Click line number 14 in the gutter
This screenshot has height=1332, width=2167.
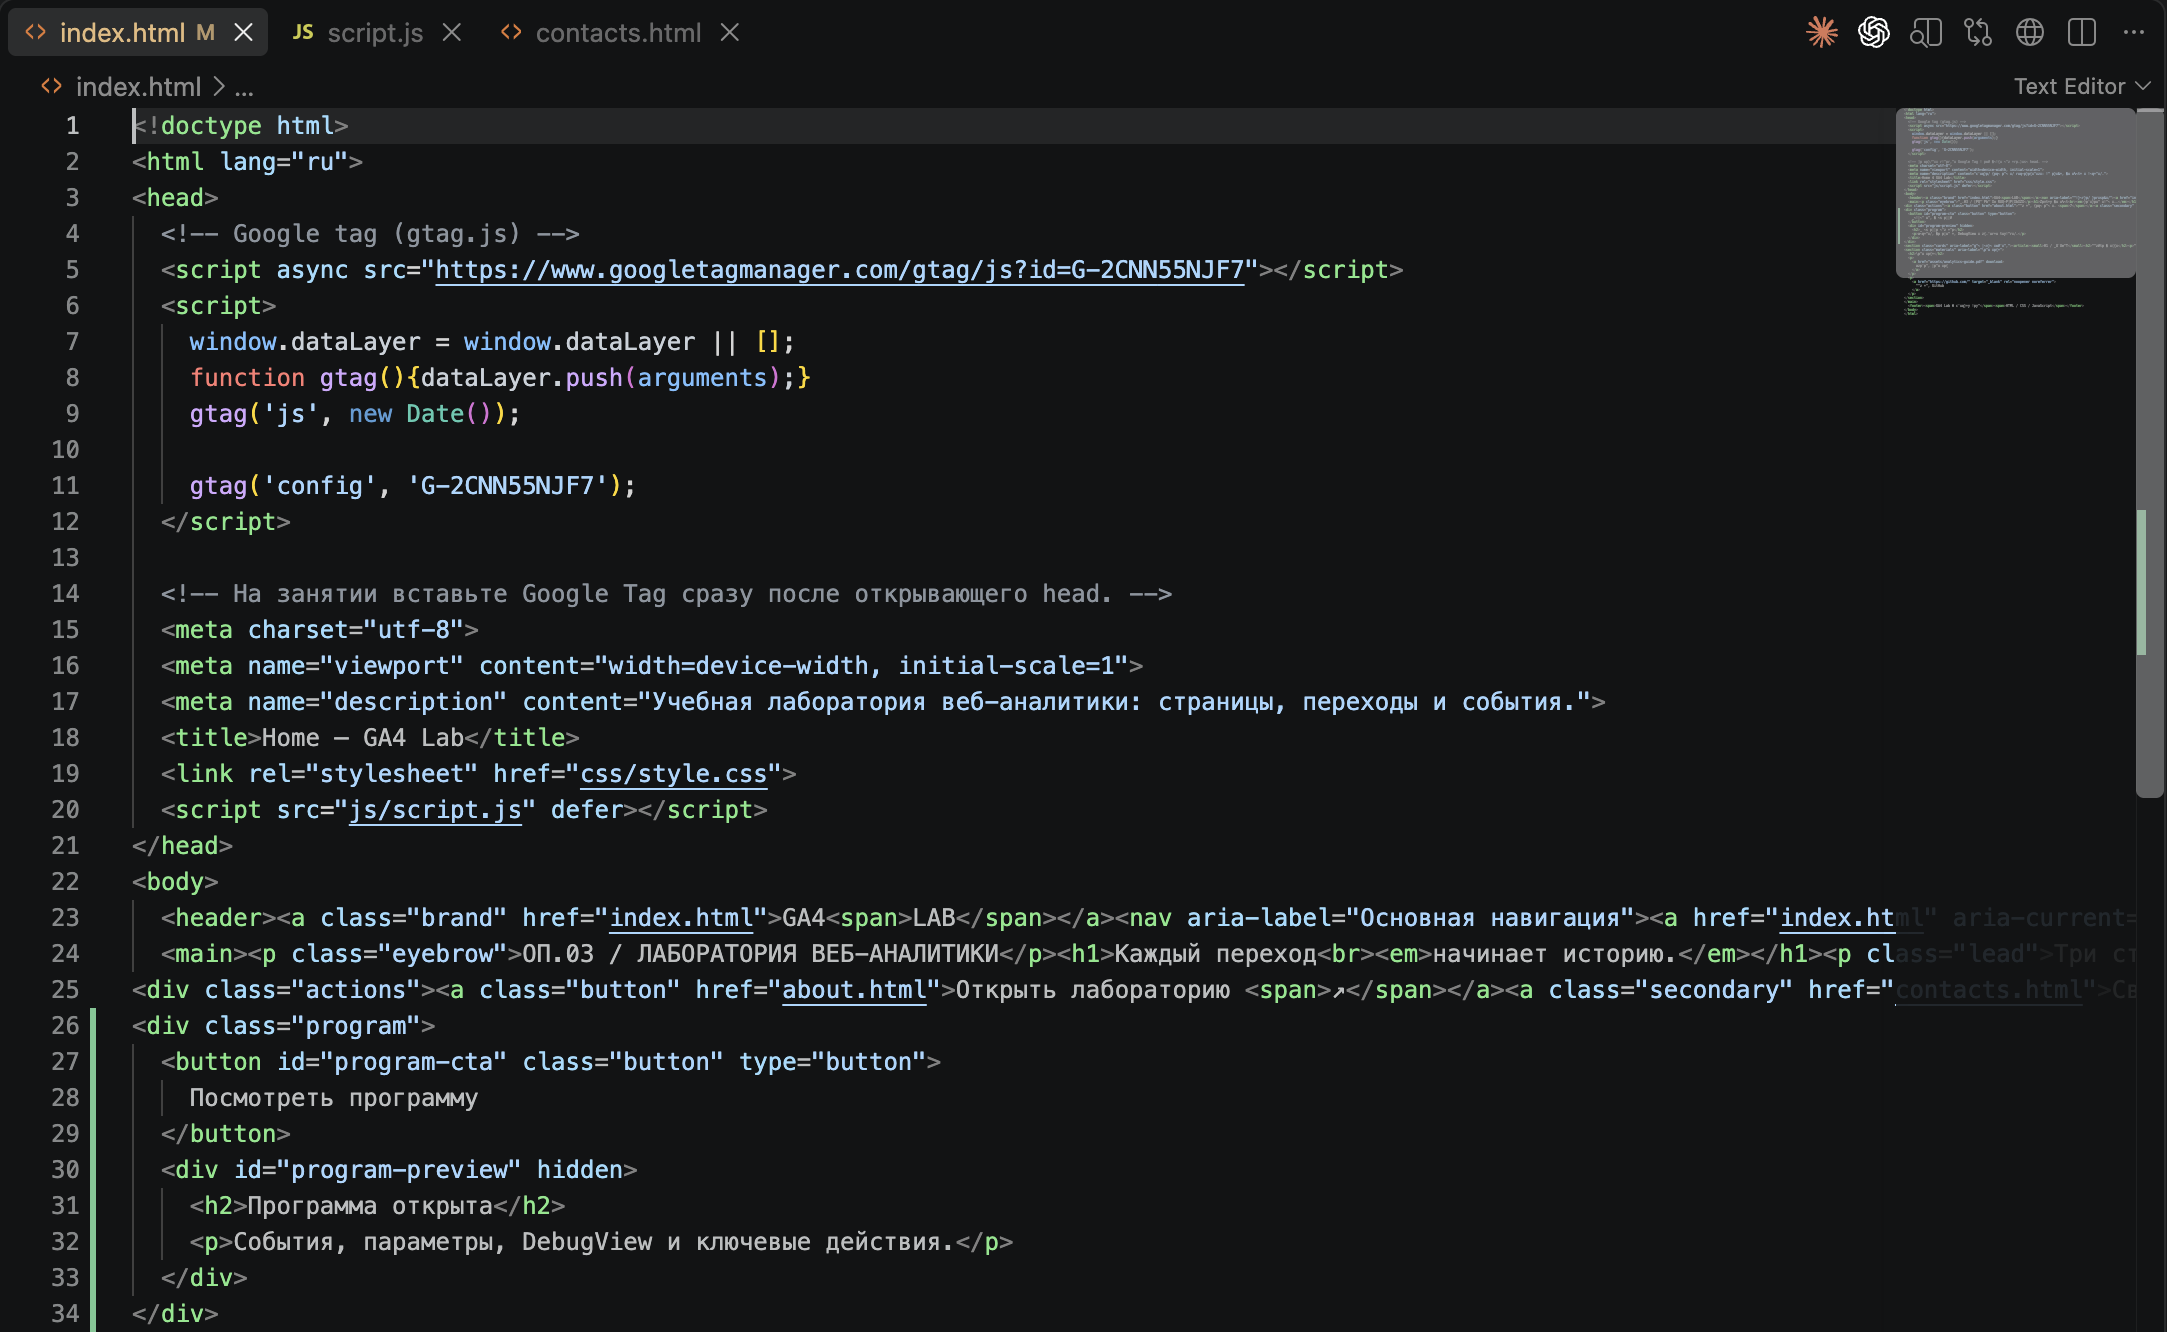[x=65, y=594]
